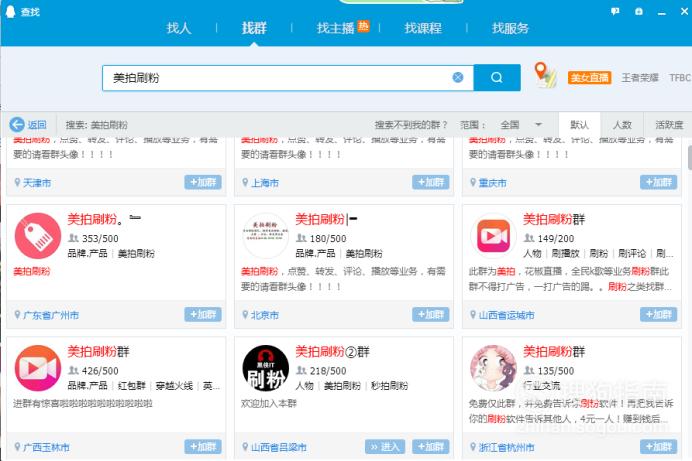
Task: Switch to 找主播 tab
Action: point(336,28)
